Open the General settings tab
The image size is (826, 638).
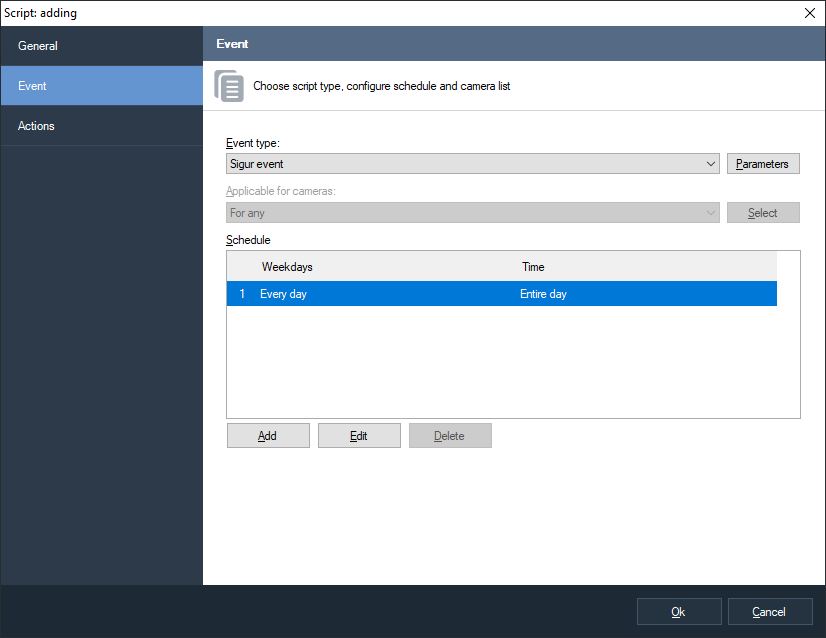pos(101,46)
